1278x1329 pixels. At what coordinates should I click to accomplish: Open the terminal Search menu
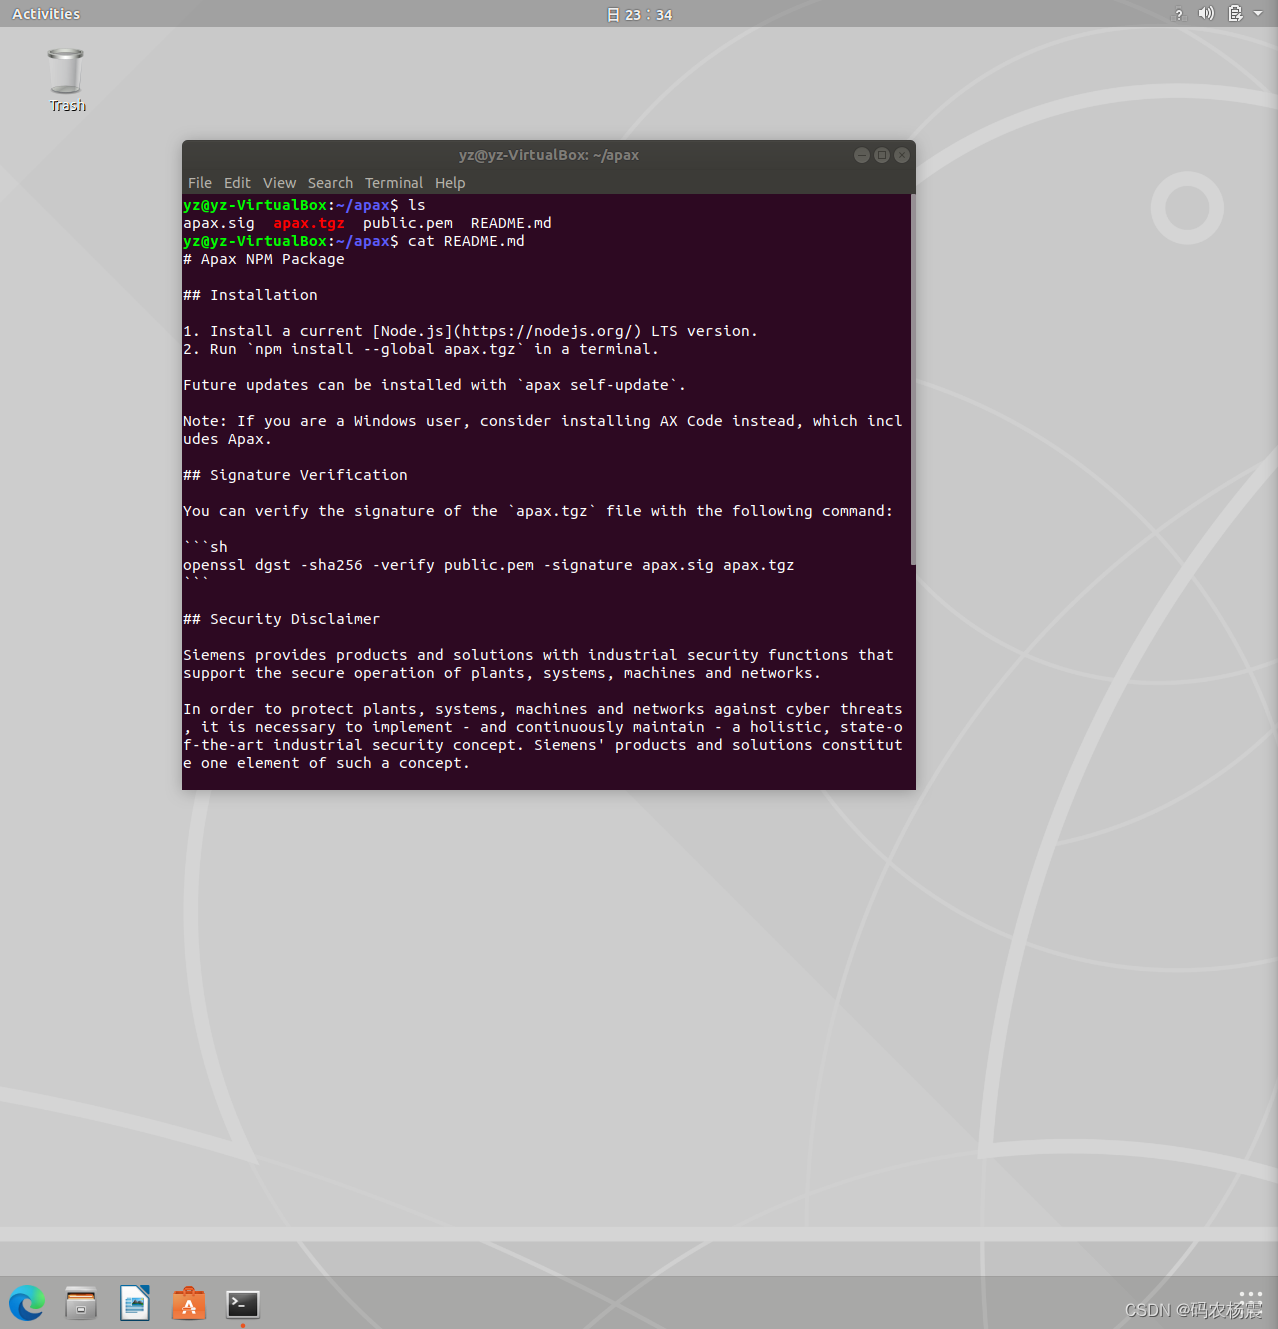click(x=330, y=183)
